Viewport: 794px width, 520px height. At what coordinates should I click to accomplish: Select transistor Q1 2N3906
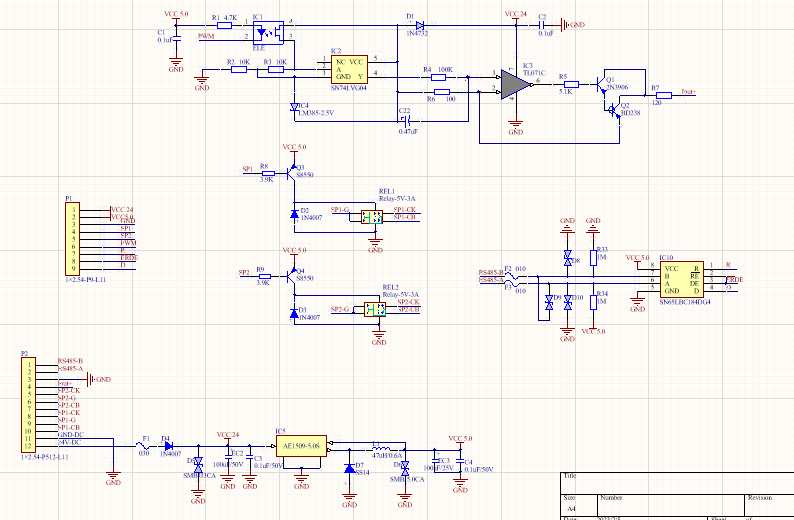pos(601,85)
